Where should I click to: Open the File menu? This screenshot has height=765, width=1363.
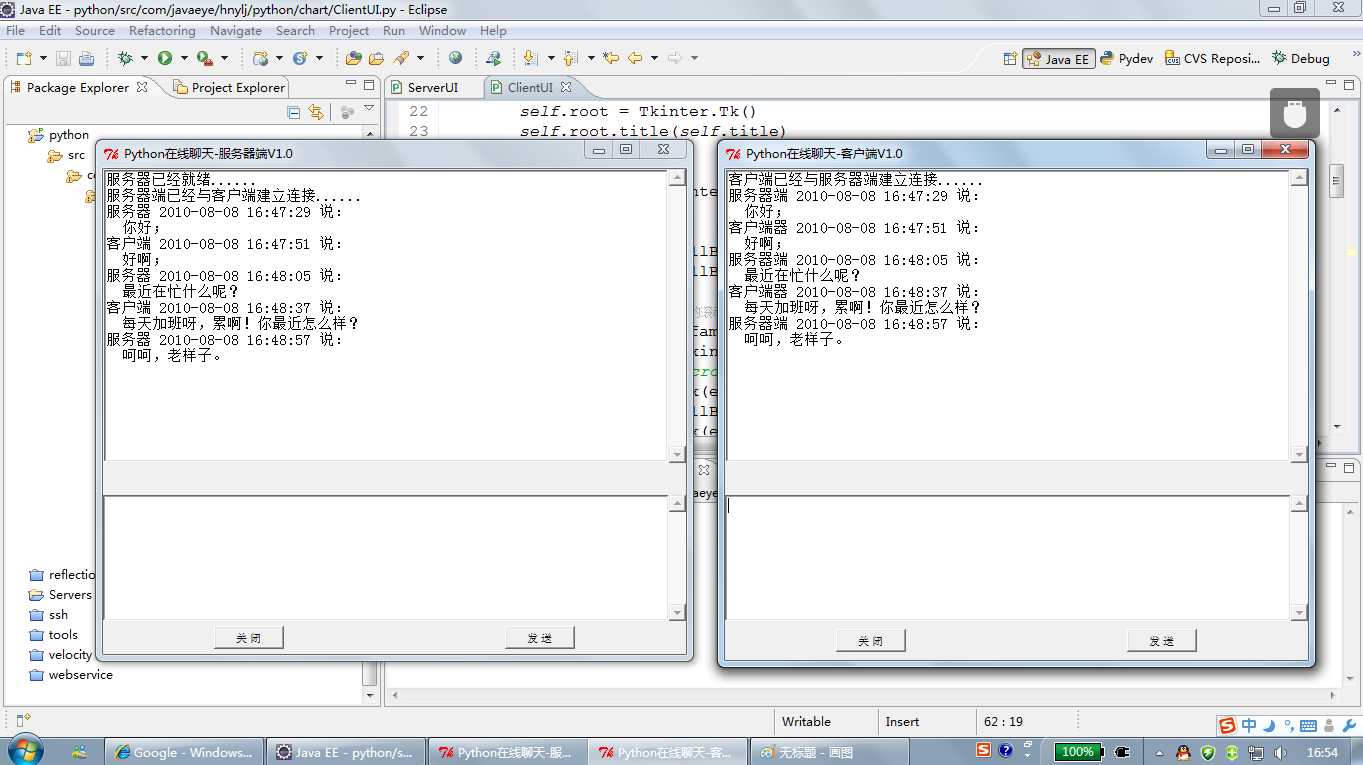(16, 31)
